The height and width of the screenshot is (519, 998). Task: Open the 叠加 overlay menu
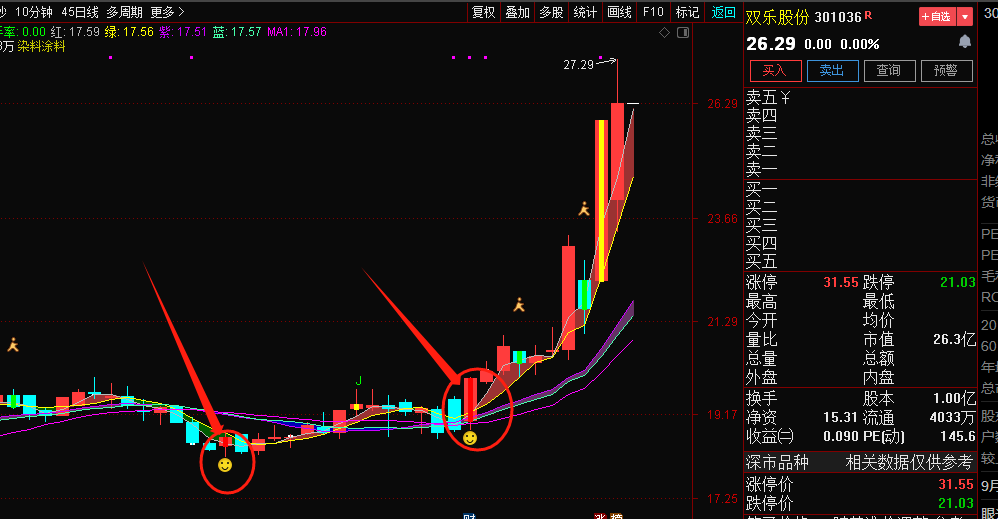(517, 12)
